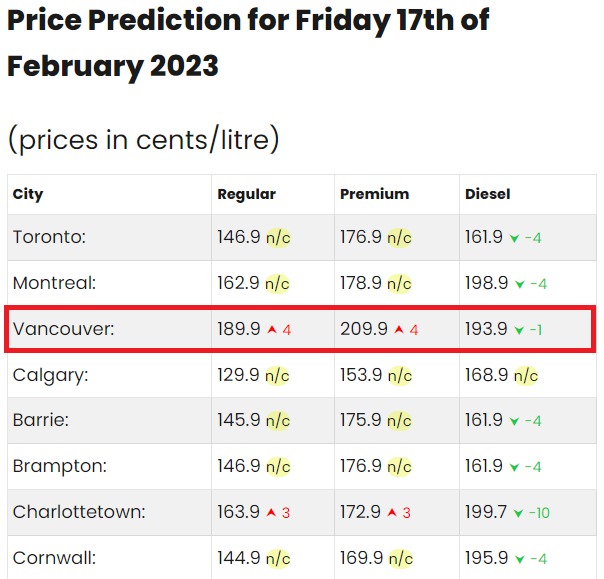Image resolution: width=604 pixels, height=579 pixels.
Task: Click the green down arrow in Toronto diesel cell
Action: [x=514, y=238]
